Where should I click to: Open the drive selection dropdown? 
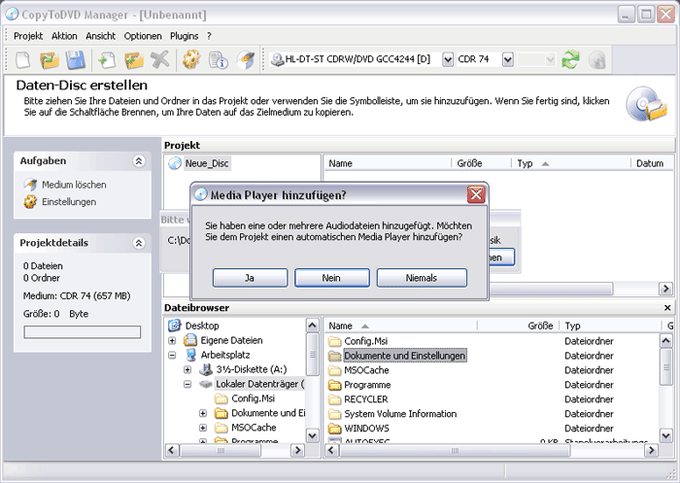click(x=448, y=59)
